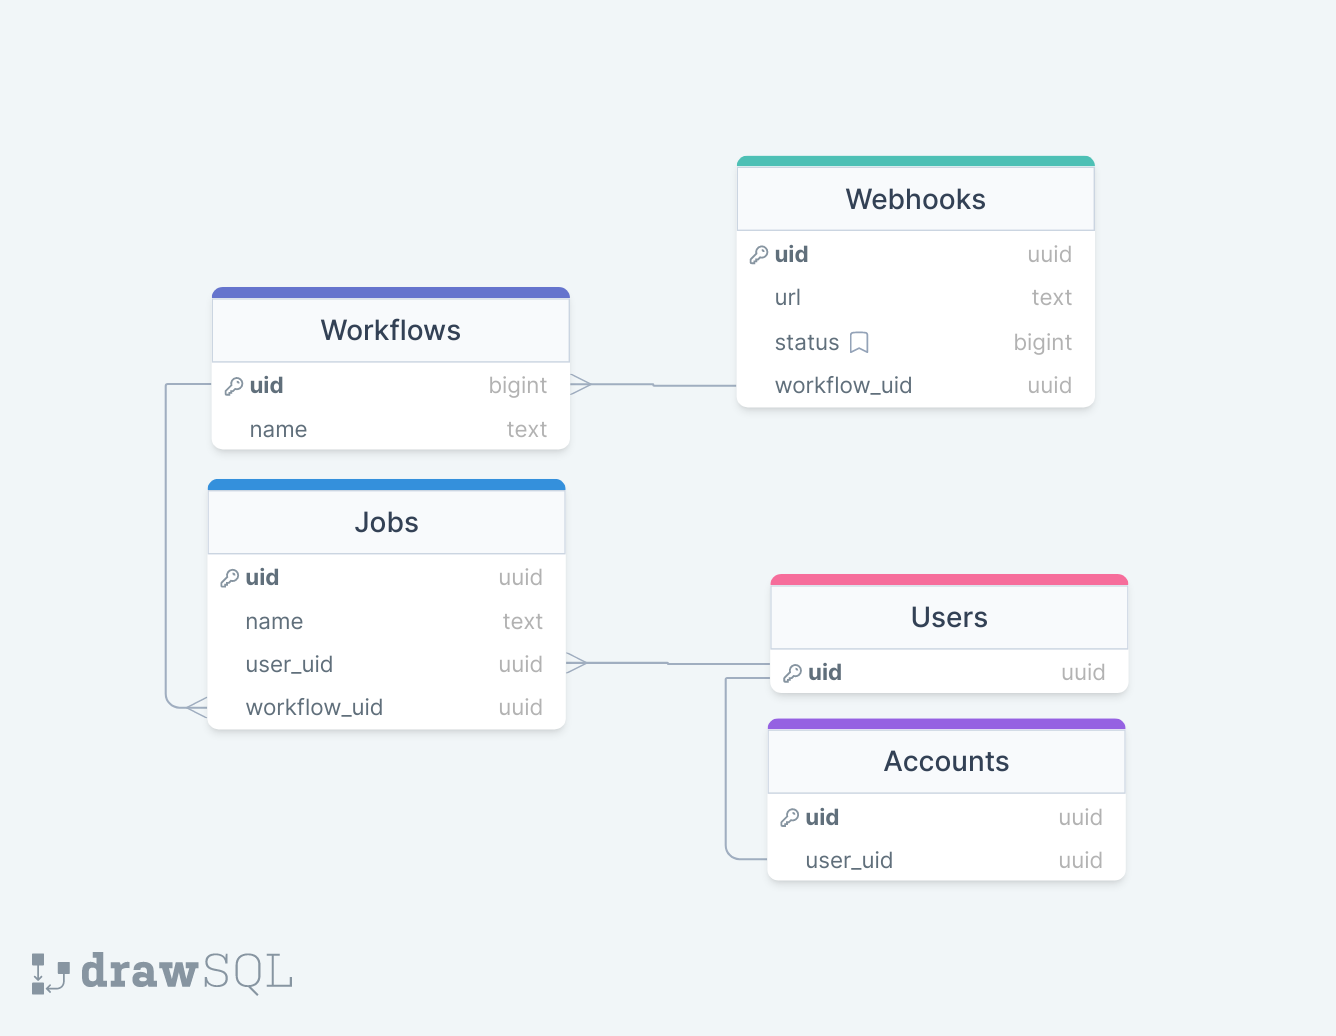Select the workflow_uid column in Jobs
Screen dimensions: 1336x1036
click(387, 708)
